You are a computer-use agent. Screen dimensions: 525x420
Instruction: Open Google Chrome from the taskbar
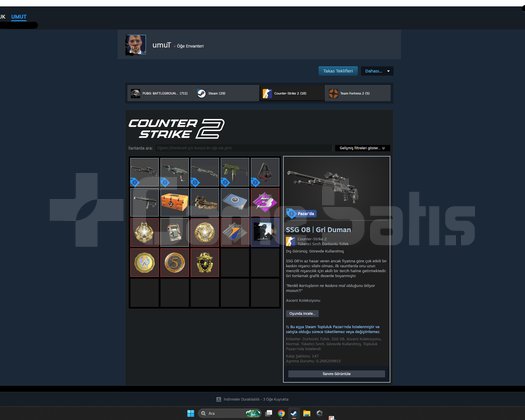pyautogui.click(x=281, y=413)
